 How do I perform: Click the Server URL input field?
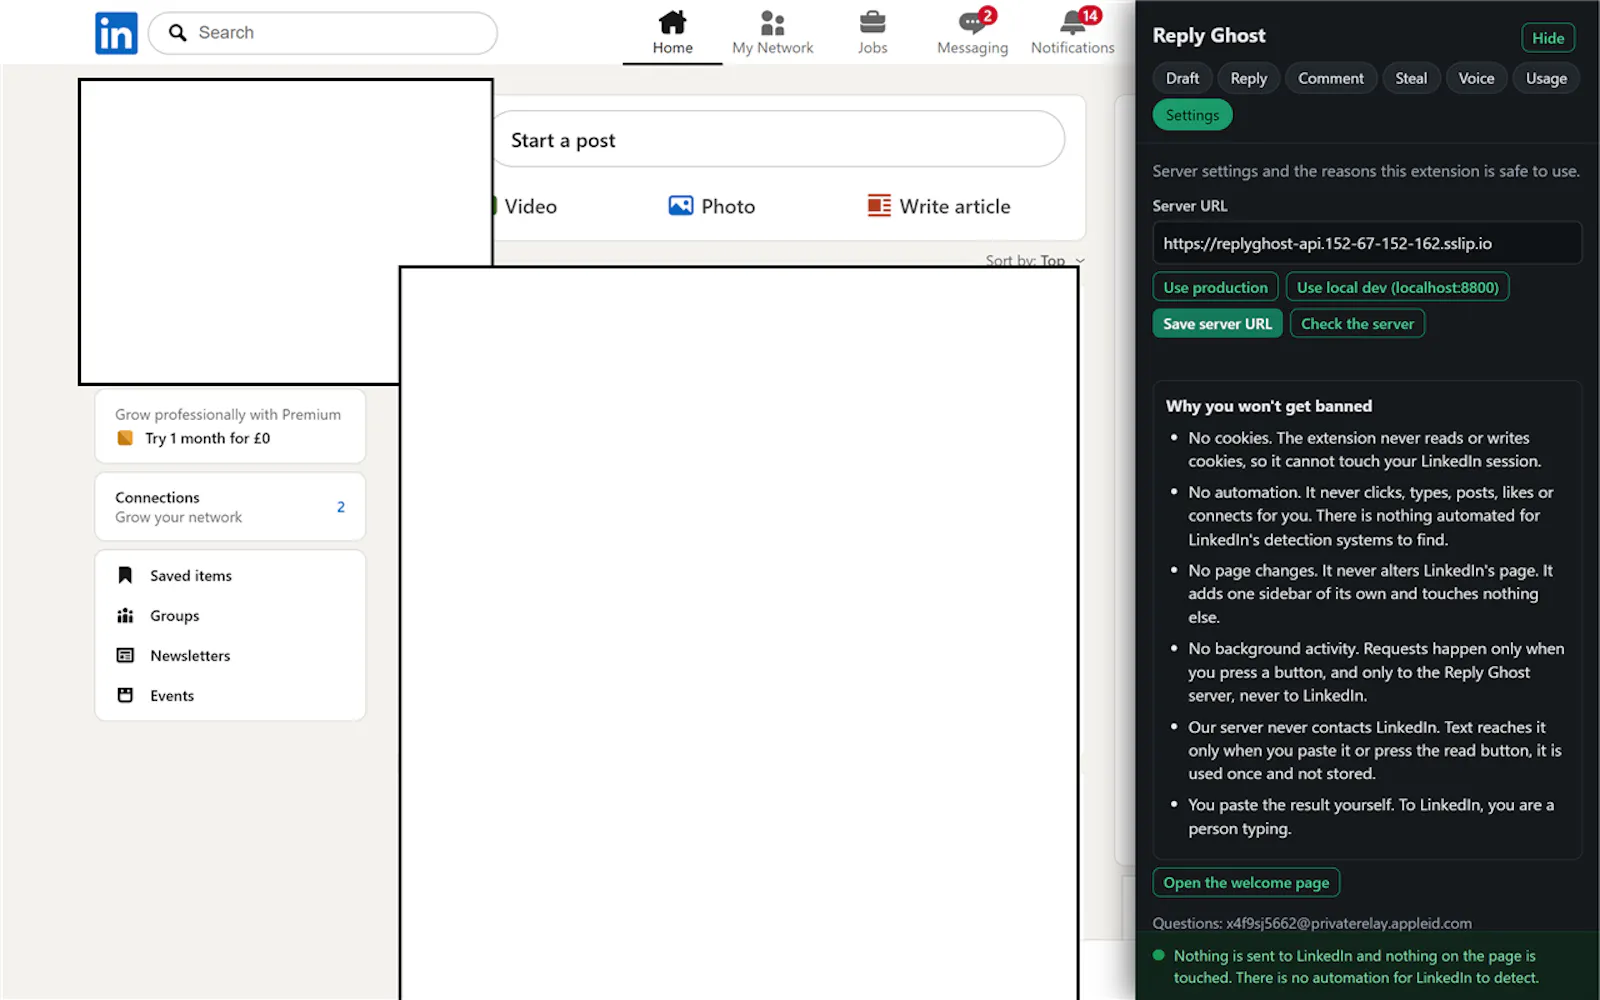[x=1367, y=243]
